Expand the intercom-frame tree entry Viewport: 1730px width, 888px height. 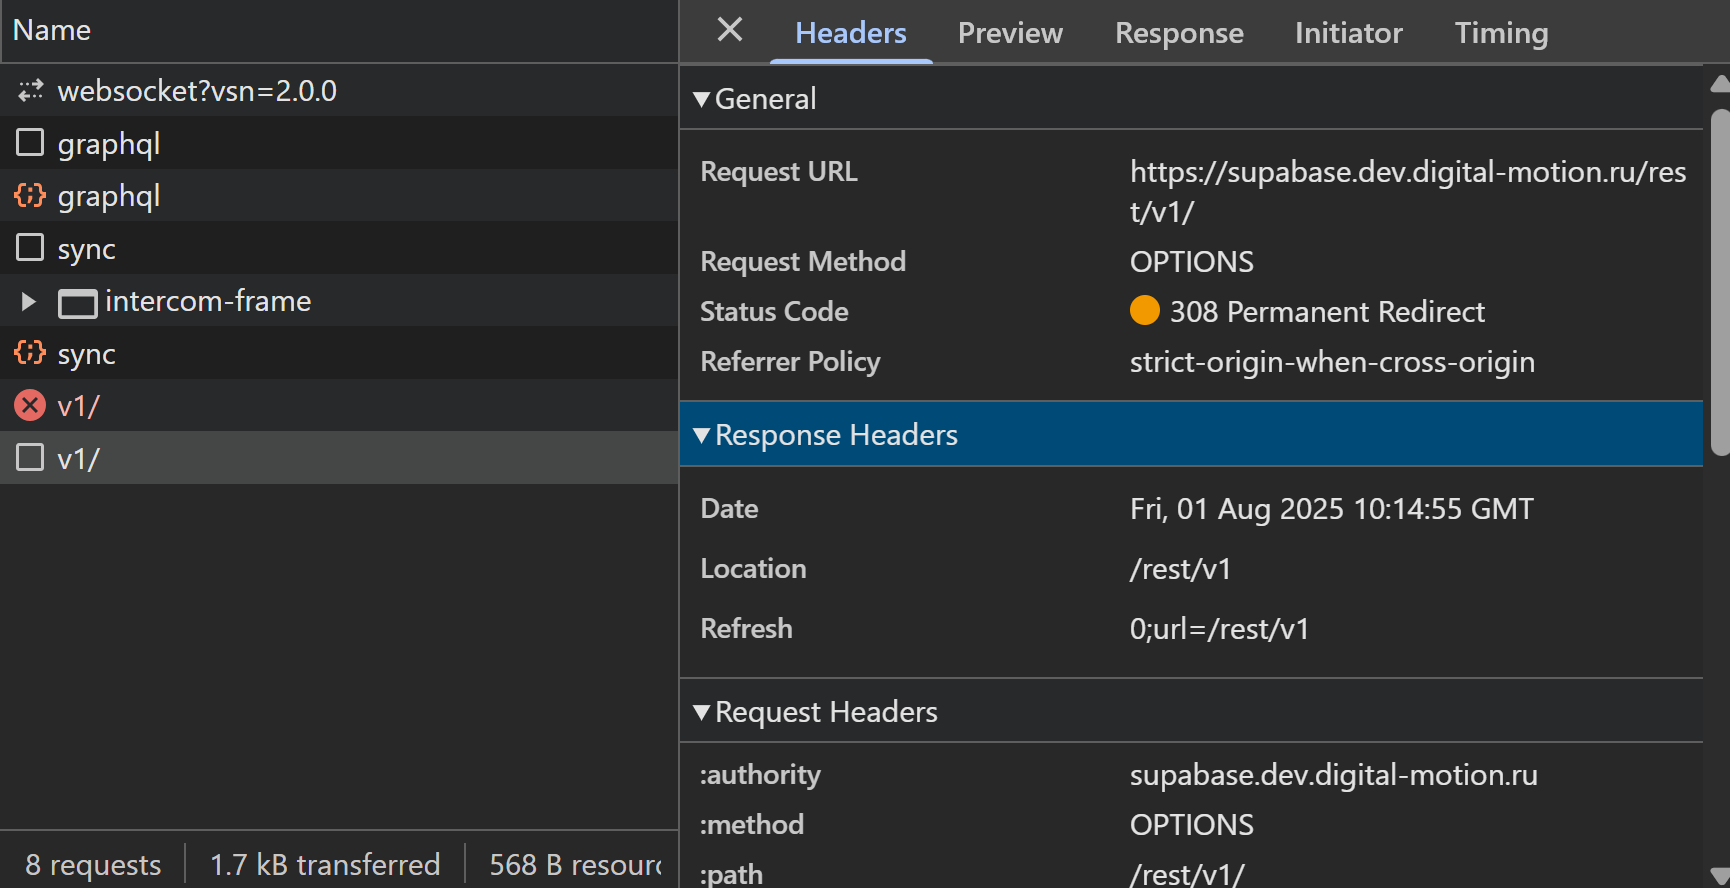click(28, 301)
